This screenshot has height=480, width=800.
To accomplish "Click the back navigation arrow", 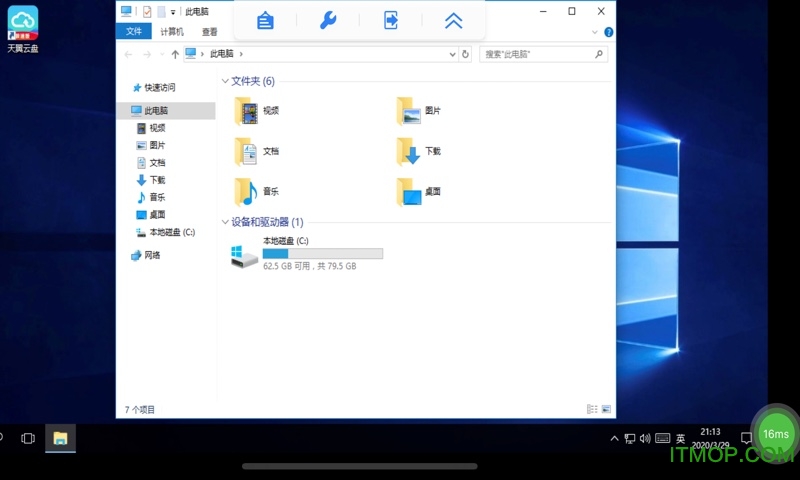I will click(129, 54).
